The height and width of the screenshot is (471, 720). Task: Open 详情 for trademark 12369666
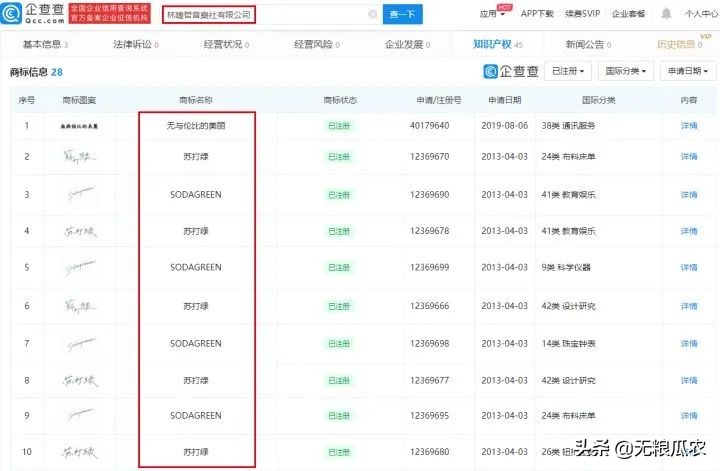point(689,306)
